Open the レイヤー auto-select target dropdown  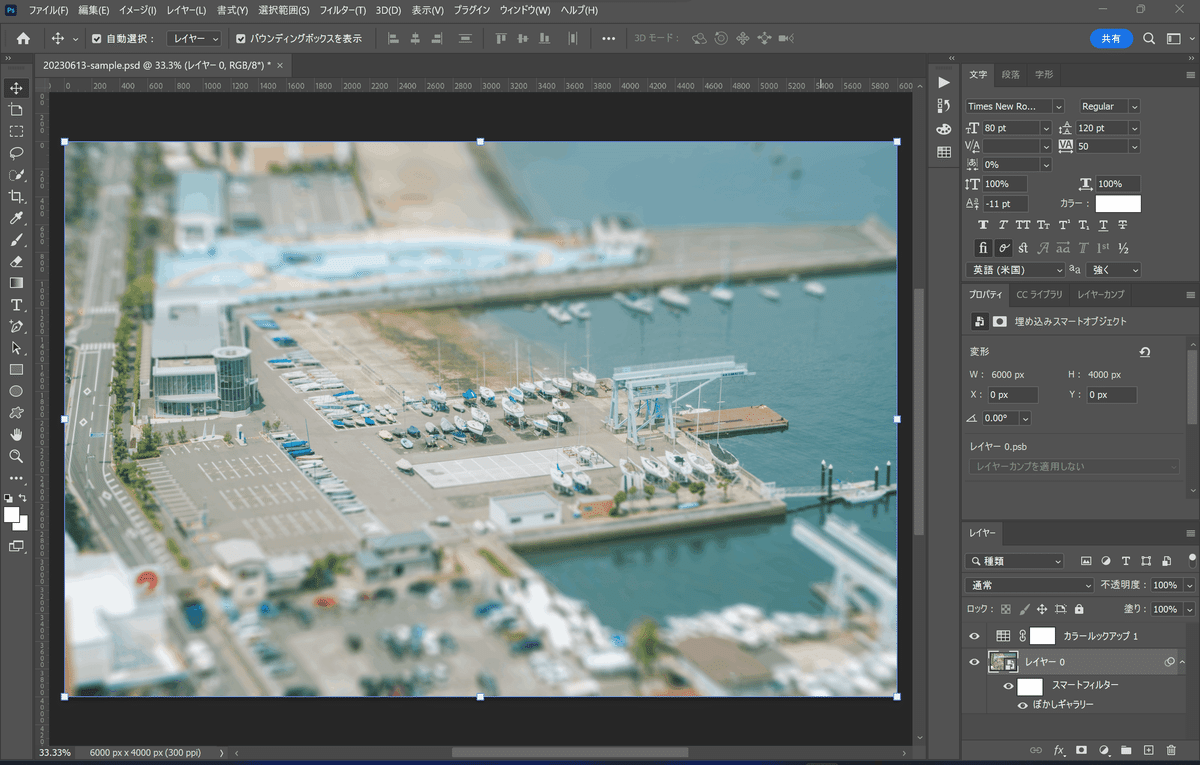pos(194,39)
